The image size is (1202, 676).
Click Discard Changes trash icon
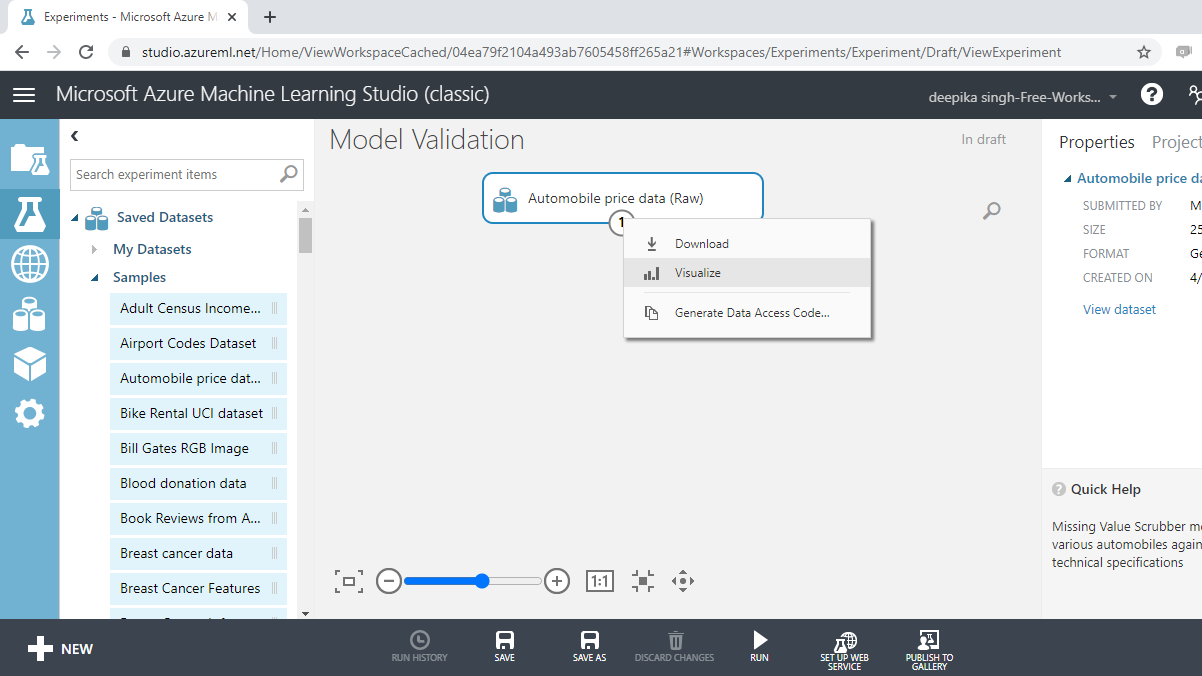(x=675, y=647)
